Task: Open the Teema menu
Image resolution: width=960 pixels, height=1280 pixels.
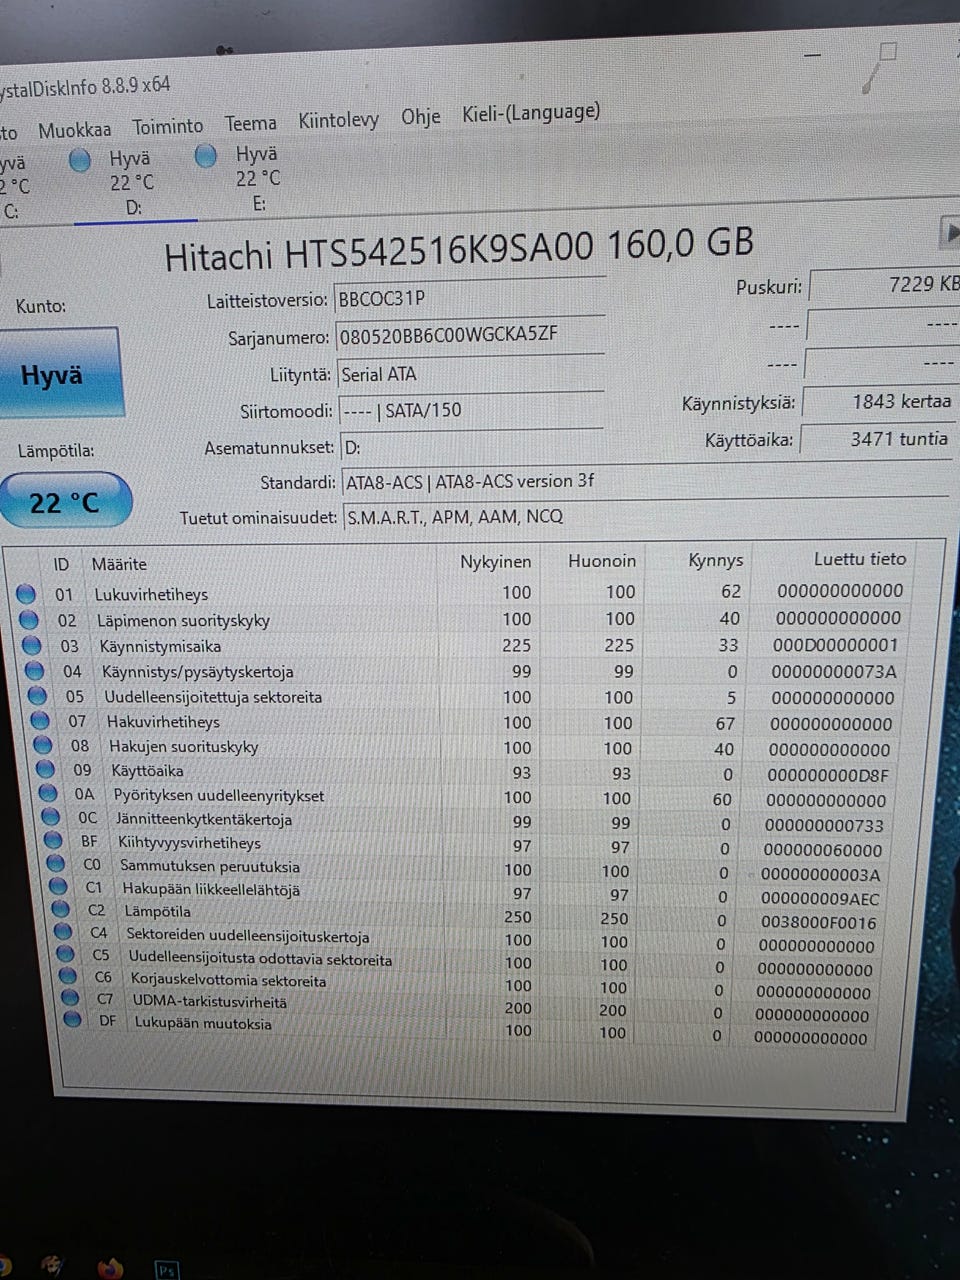Action: [250, 124]
